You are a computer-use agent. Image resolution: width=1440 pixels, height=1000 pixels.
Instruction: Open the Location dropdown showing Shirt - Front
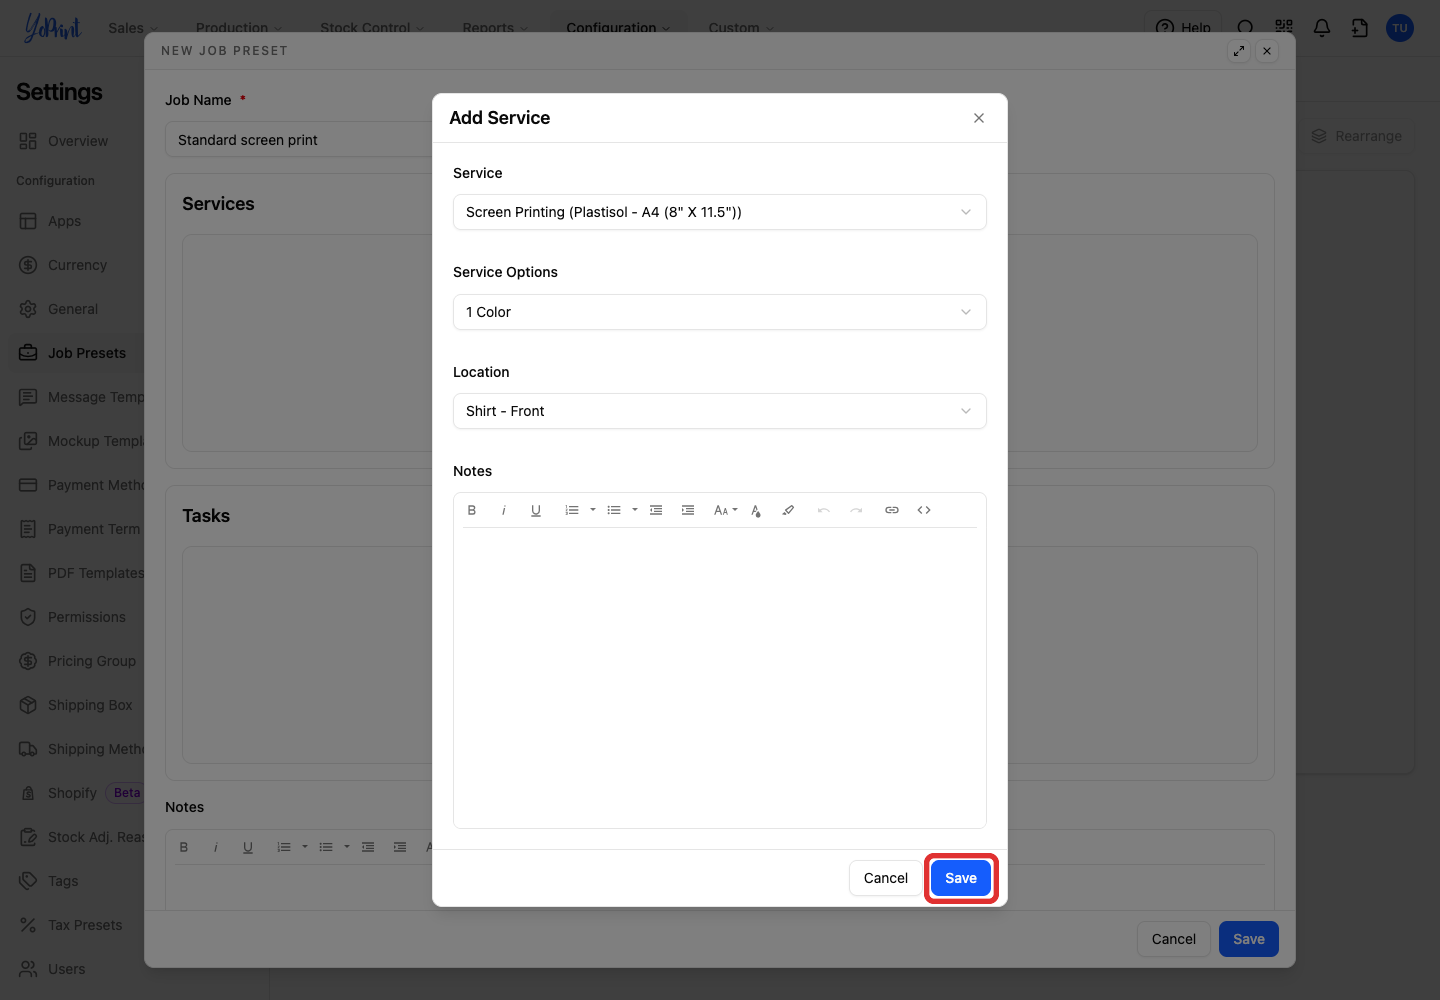(x=720, y=411)
